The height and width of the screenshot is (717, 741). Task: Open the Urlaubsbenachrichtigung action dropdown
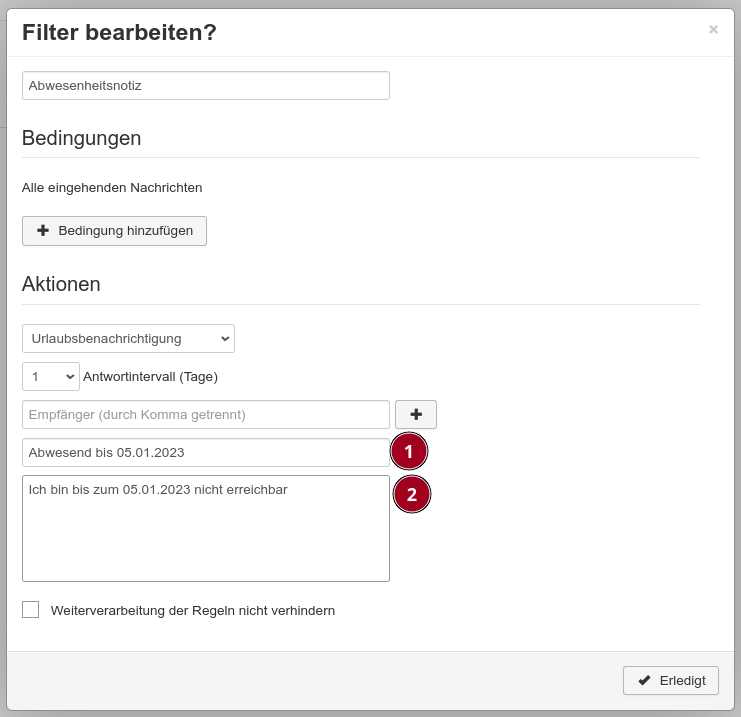[x=128, y=338]
